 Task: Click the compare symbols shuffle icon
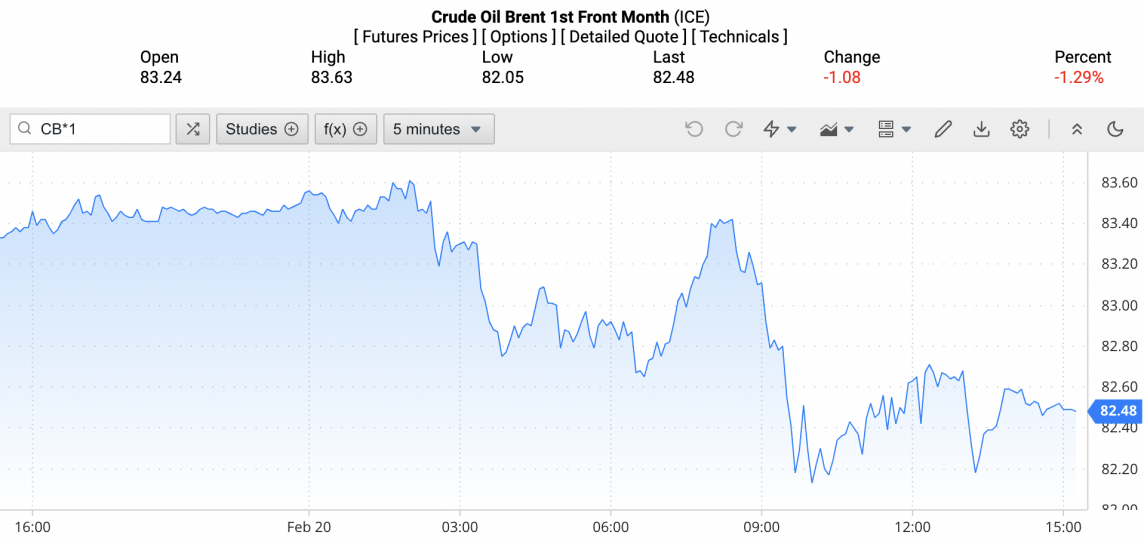[193, 129]
